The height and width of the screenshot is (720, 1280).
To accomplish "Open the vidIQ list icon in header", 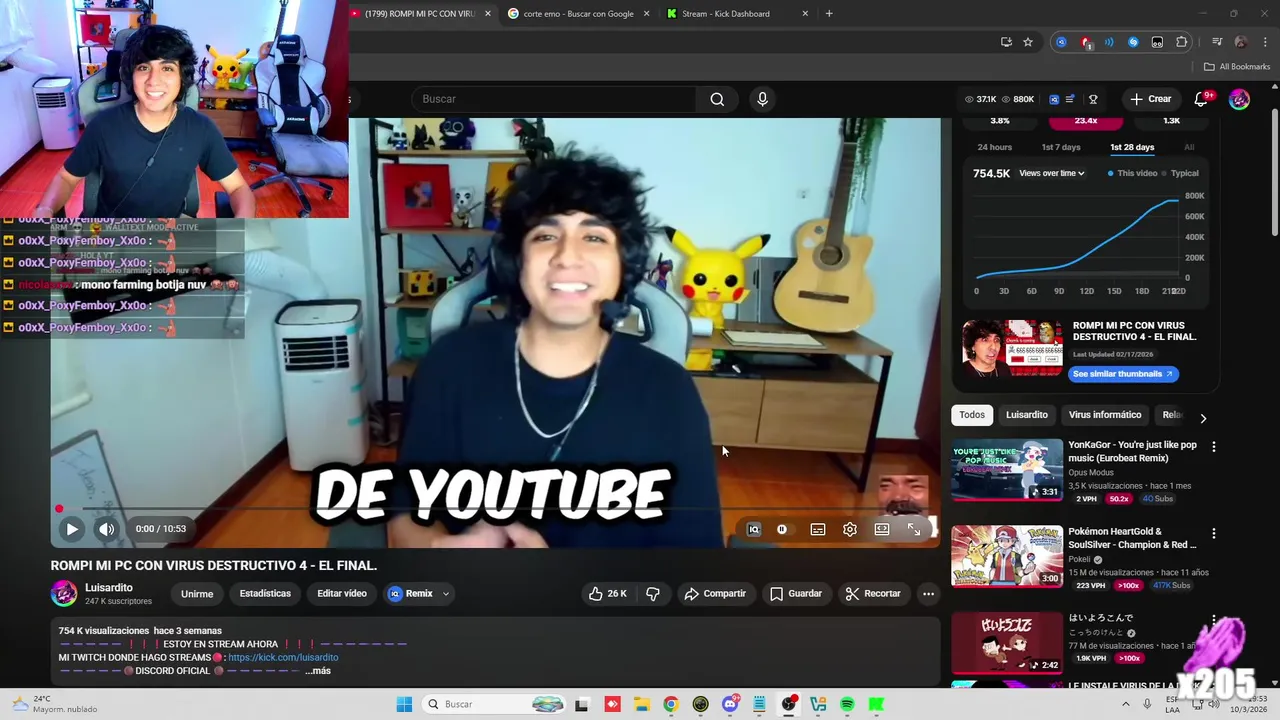I will click(1070, 99).
